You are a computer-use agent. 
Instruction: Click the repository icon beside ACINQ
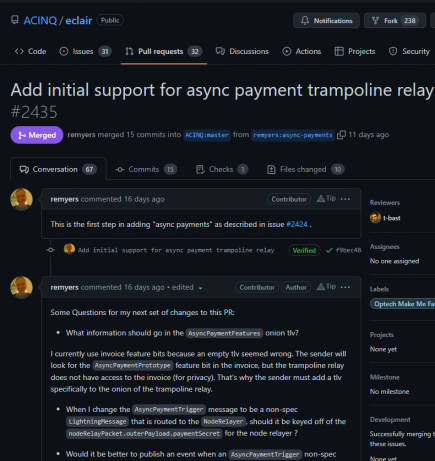(15, 20)
